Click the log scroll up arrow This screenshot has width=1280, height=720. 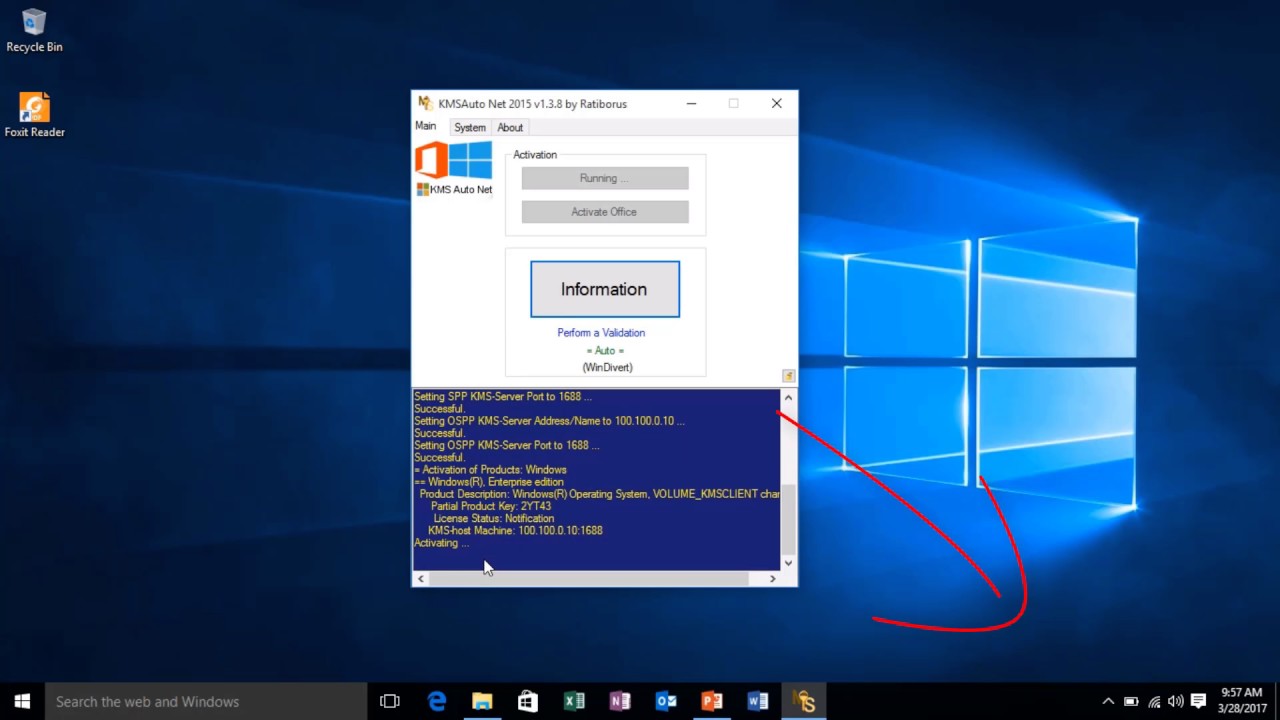click(x=788, y=398)
